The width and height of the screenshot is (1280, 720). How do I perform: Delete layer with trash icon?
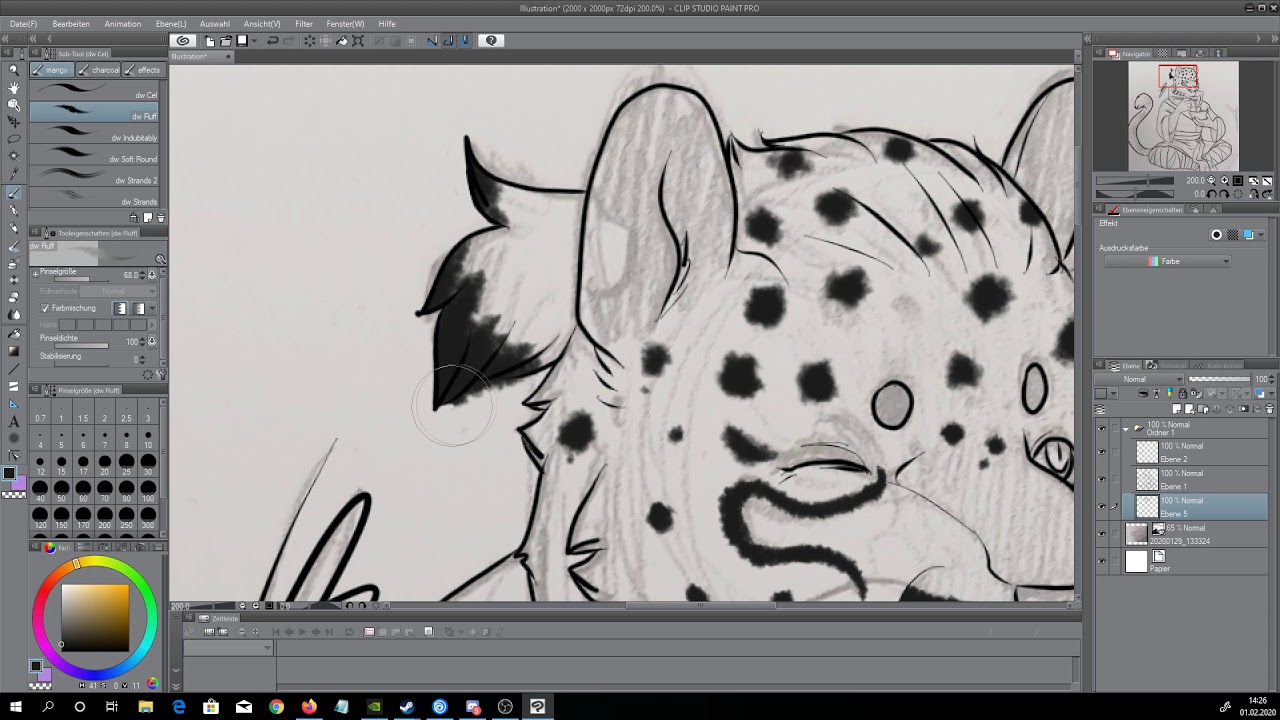point(1269,409)
